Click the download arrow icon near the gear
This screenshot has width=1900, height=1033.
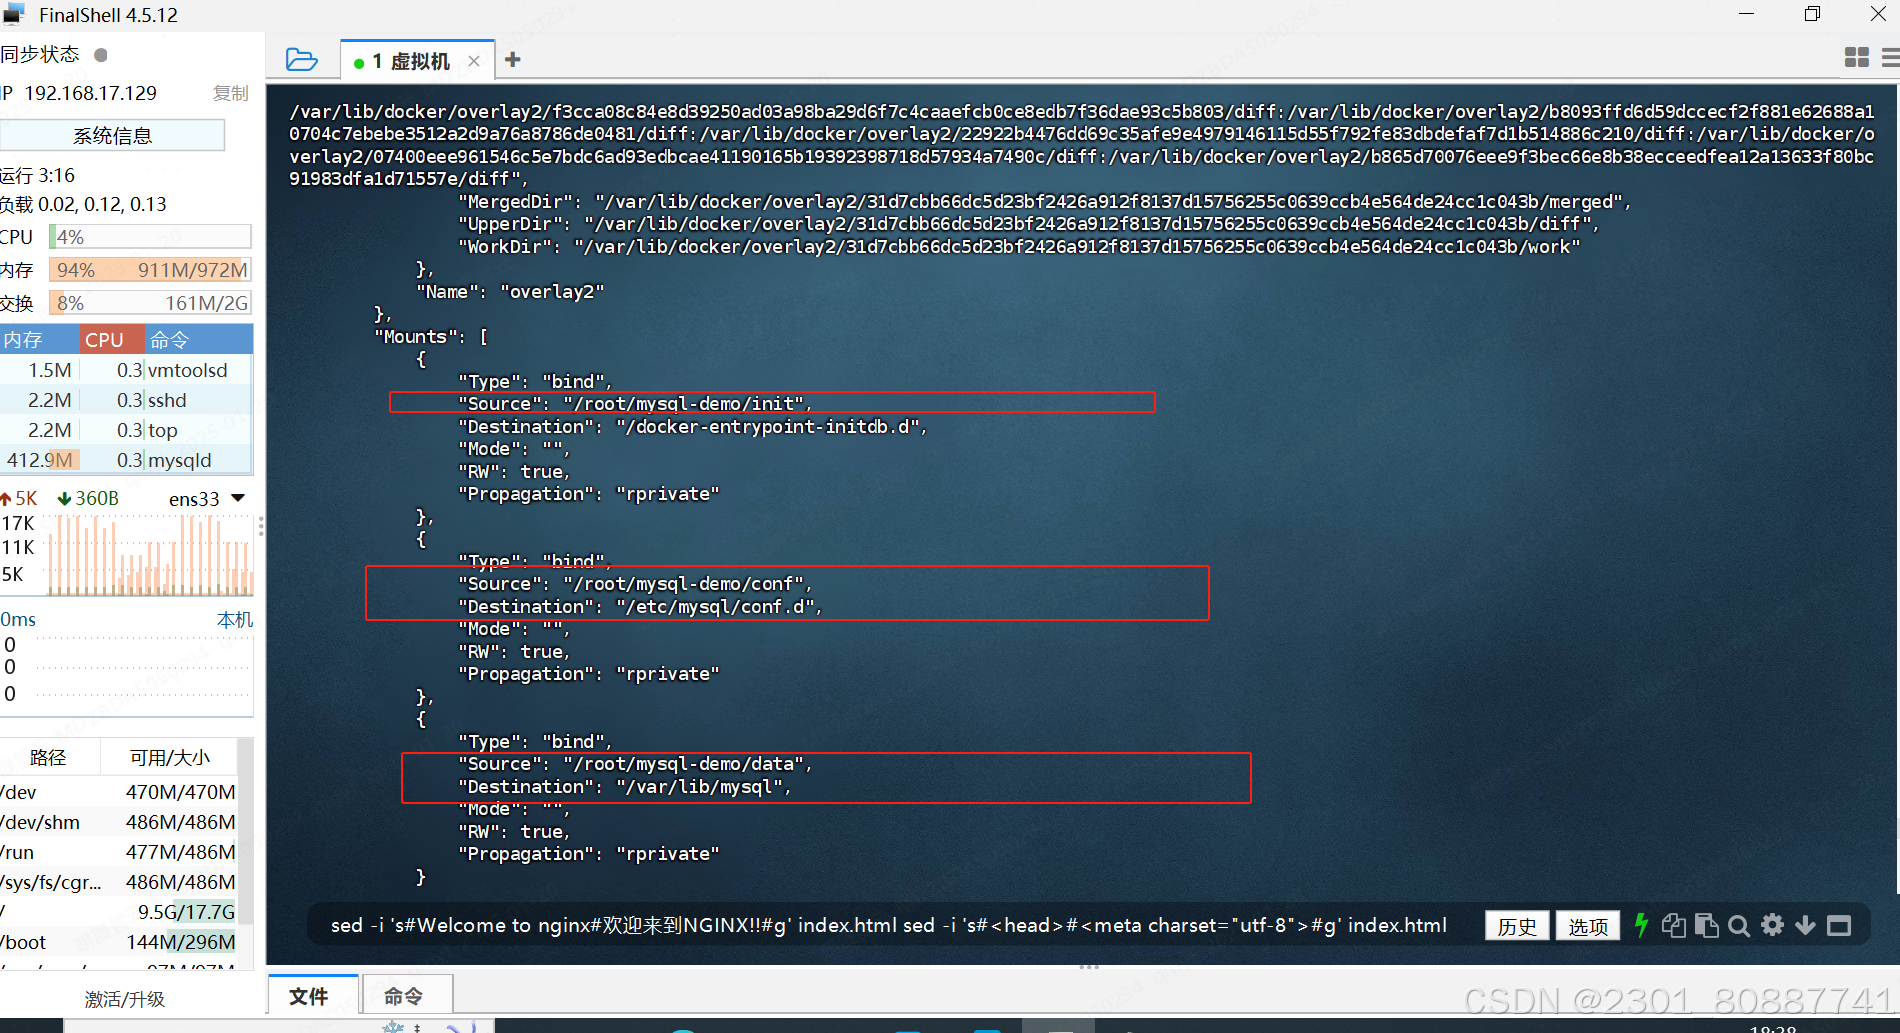[1805, 925]
